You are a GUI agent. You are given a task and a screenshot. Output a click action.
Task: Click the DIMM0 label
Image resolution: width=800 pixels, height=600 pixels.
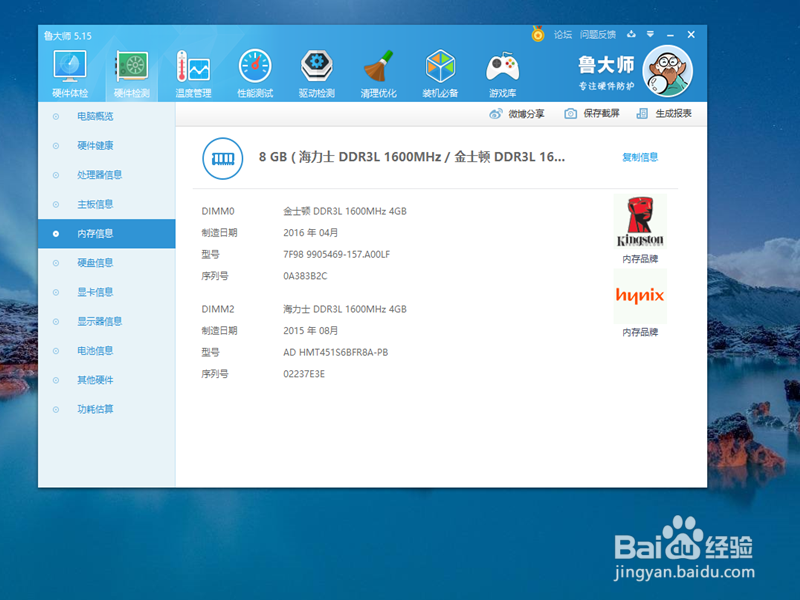[x=218, y=211]
